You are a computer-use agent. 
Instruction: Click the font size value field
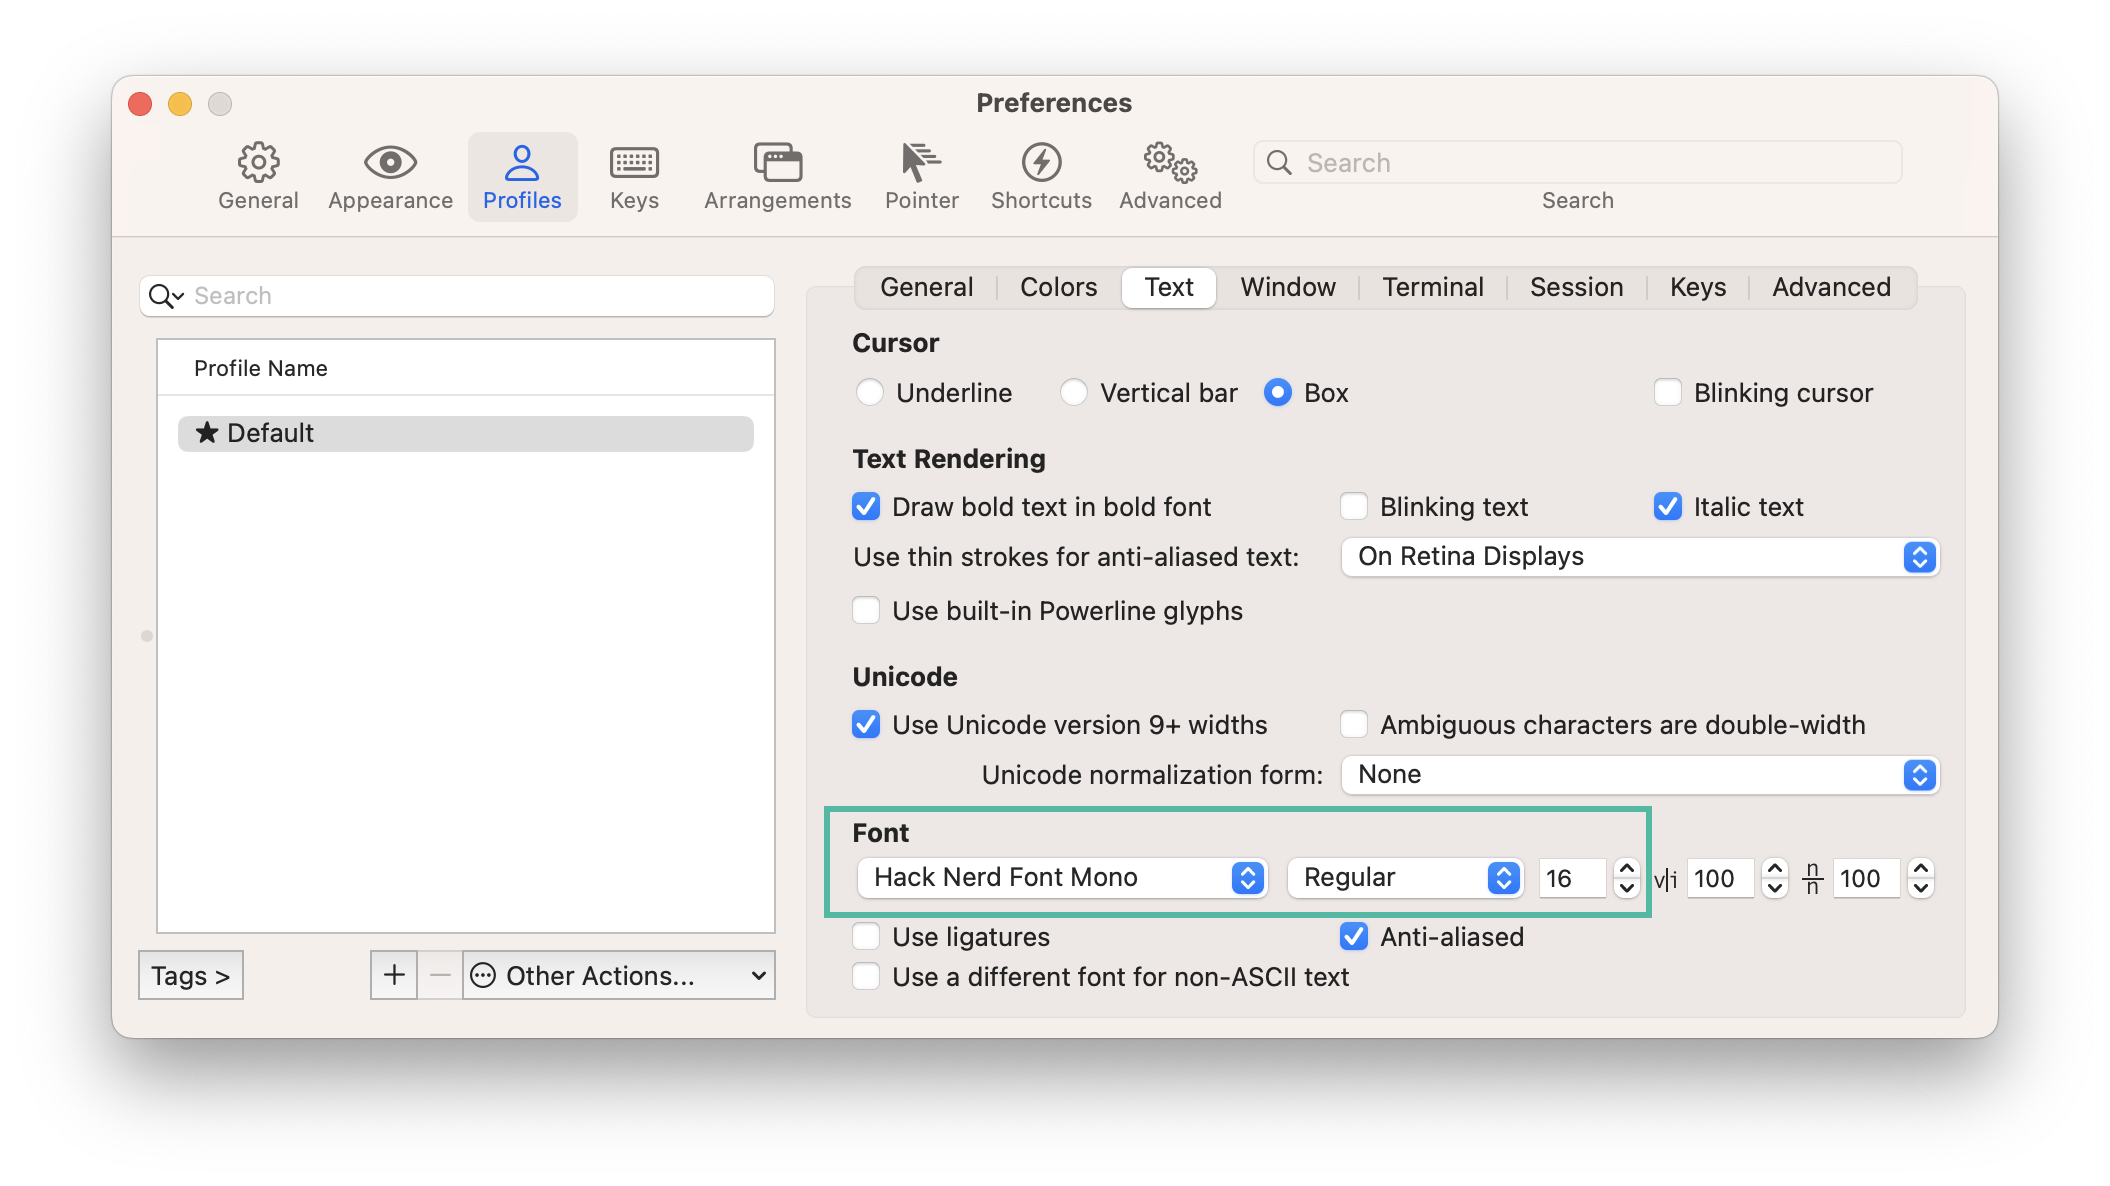coord(1572,878)
